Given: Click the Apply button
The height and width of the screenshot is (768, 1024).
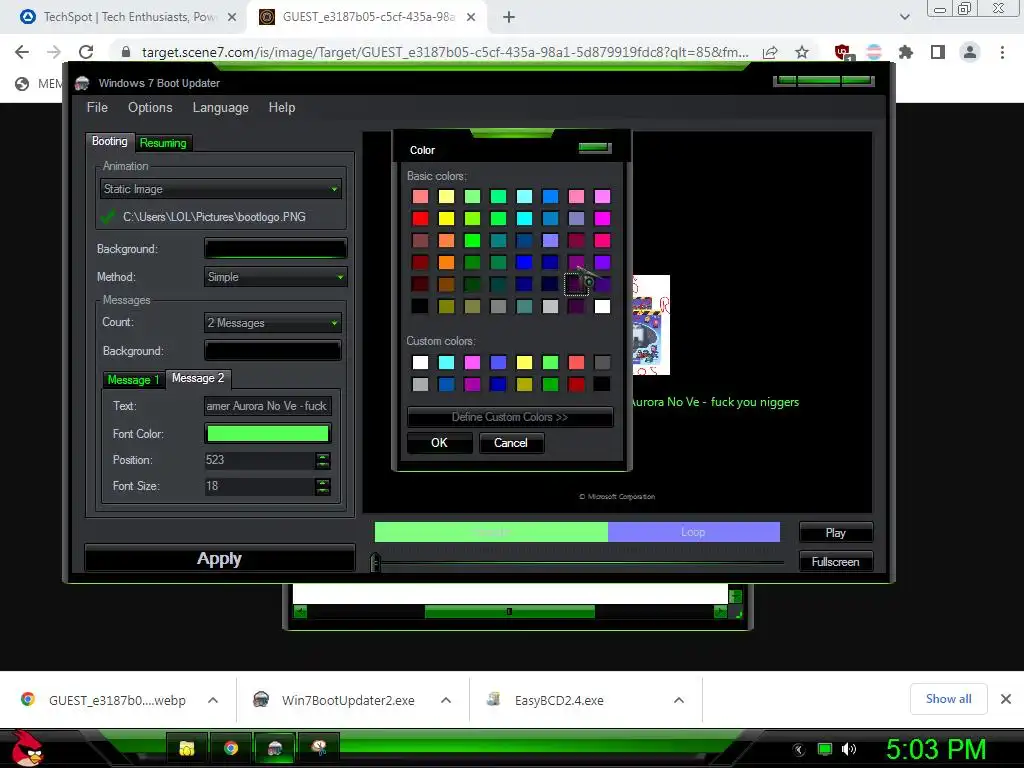Looking at the screenshot, I should [219, 558].
